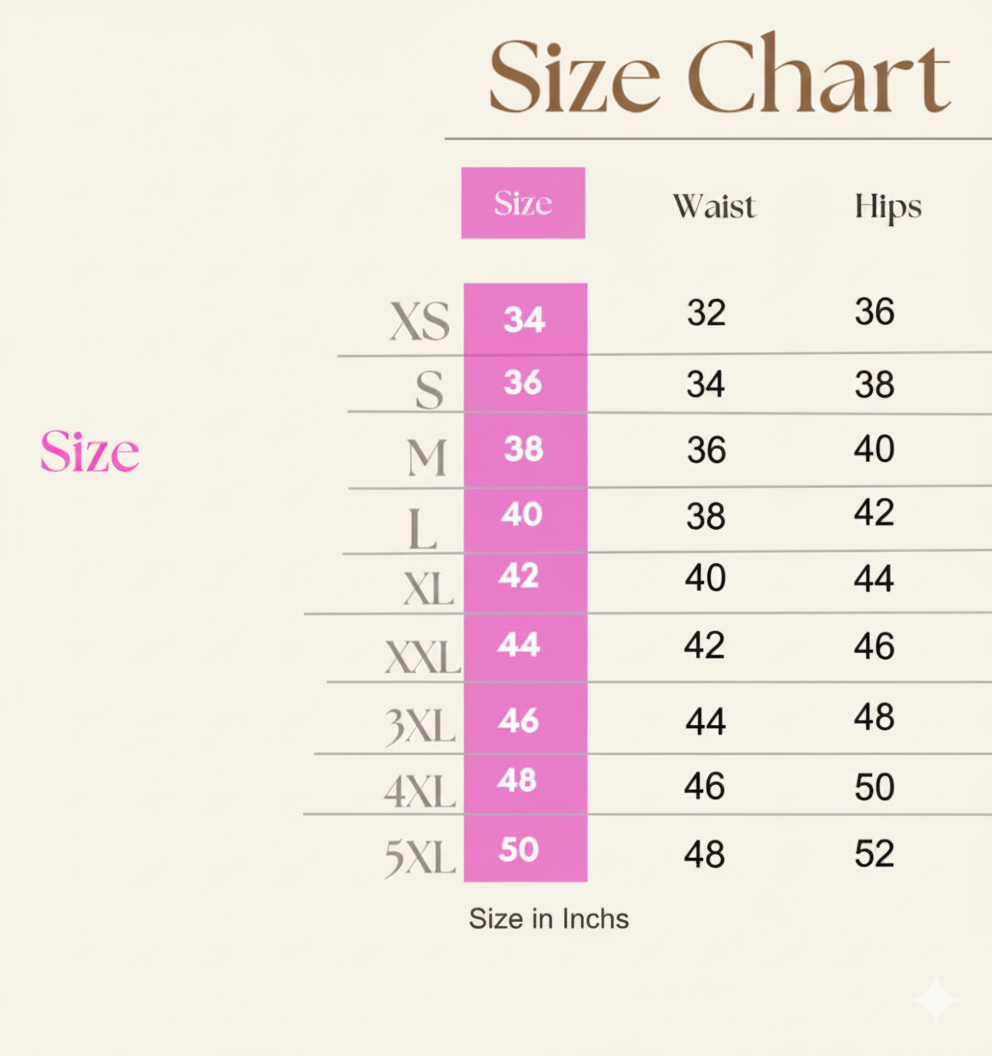Click waist value 32 in the XS row
Image resolution: width=992 pixels, height=1056 pixels.
(706, 314)
